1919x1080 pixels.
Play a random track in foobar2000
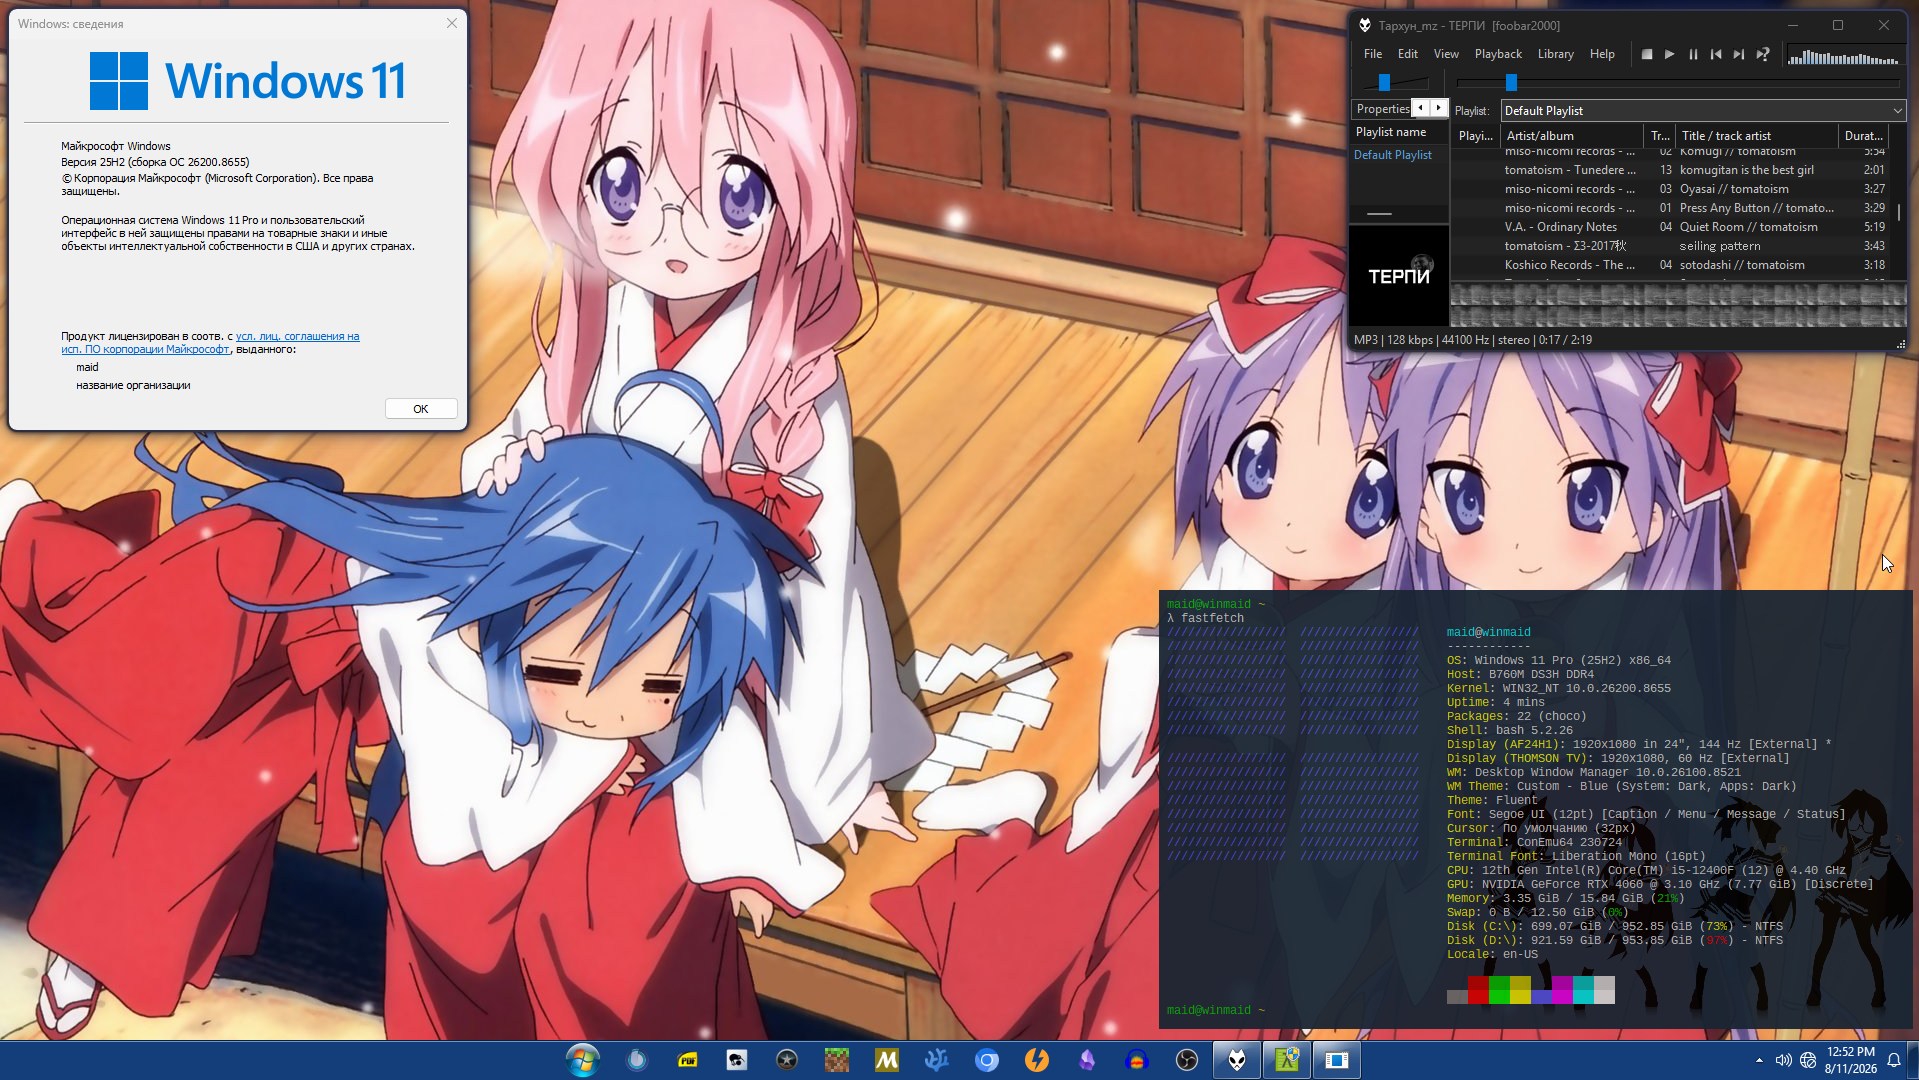click(x=1763, y=54)
